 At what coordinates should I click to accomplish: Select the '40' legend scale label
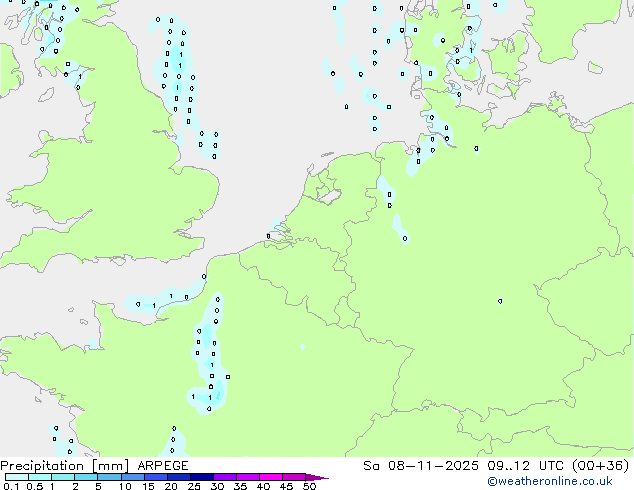pos(263,486)
